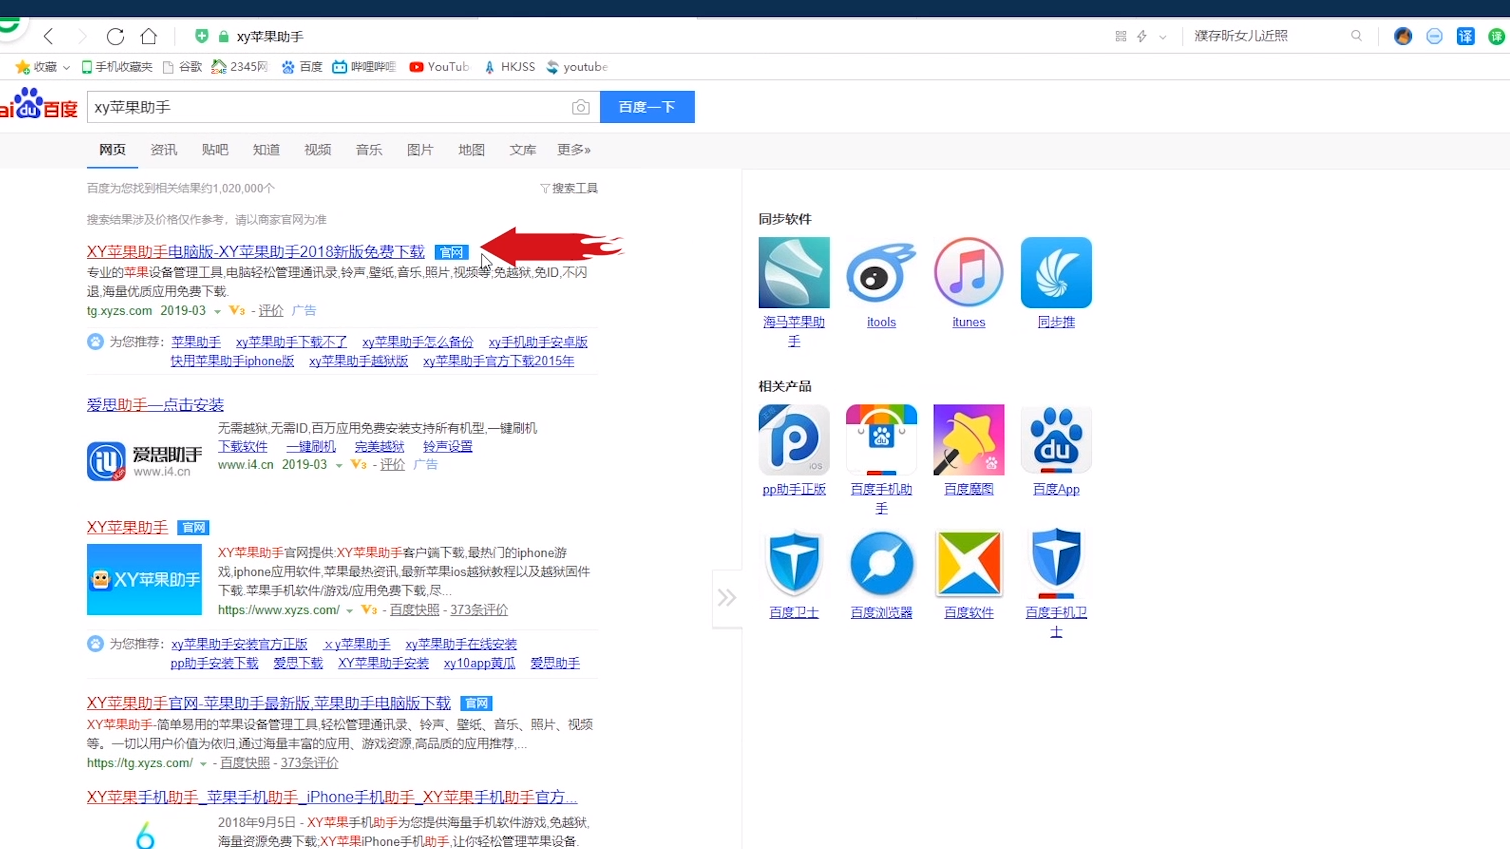Open the 2345网 bookmark
Screen dimensions: 1510x849
coord(239,67)
